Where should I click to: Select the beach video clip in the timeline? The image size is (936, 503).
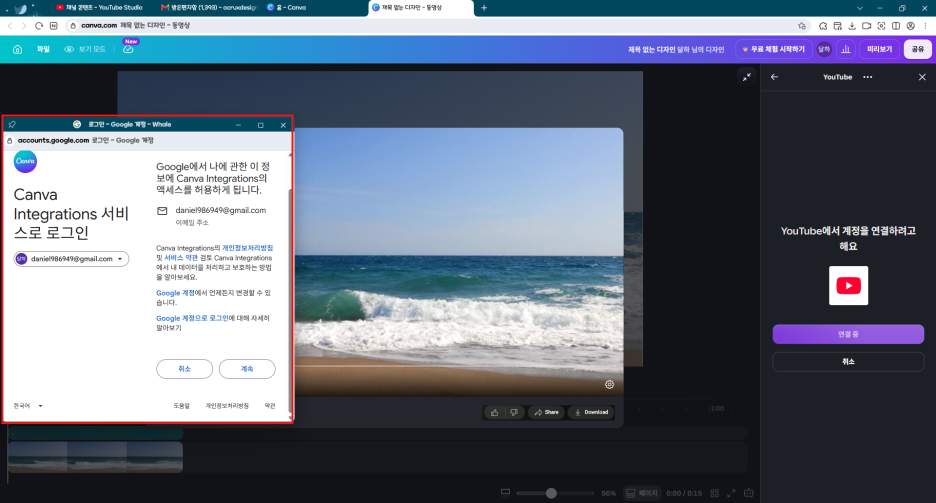click(96, 457)
